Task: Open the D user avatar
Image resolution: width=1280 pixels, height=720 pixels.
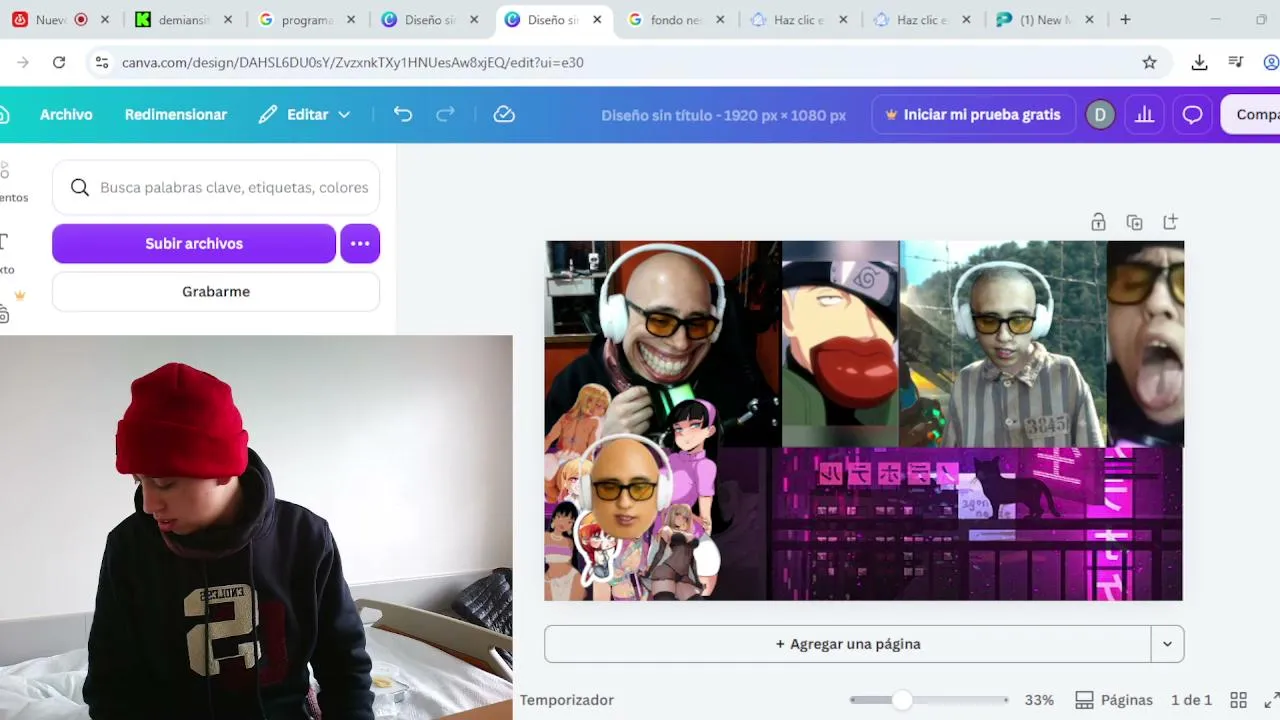Action: 1100,115
